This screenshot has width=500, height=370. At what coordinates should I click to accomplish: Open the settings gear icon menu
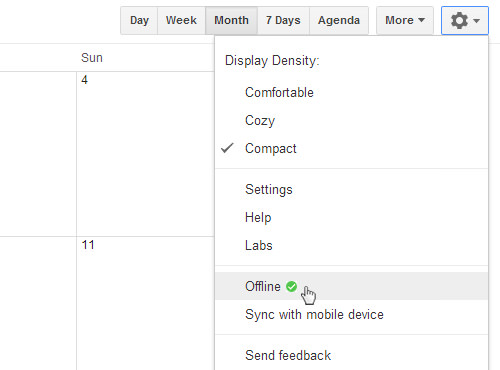click(x=465, y=20)
